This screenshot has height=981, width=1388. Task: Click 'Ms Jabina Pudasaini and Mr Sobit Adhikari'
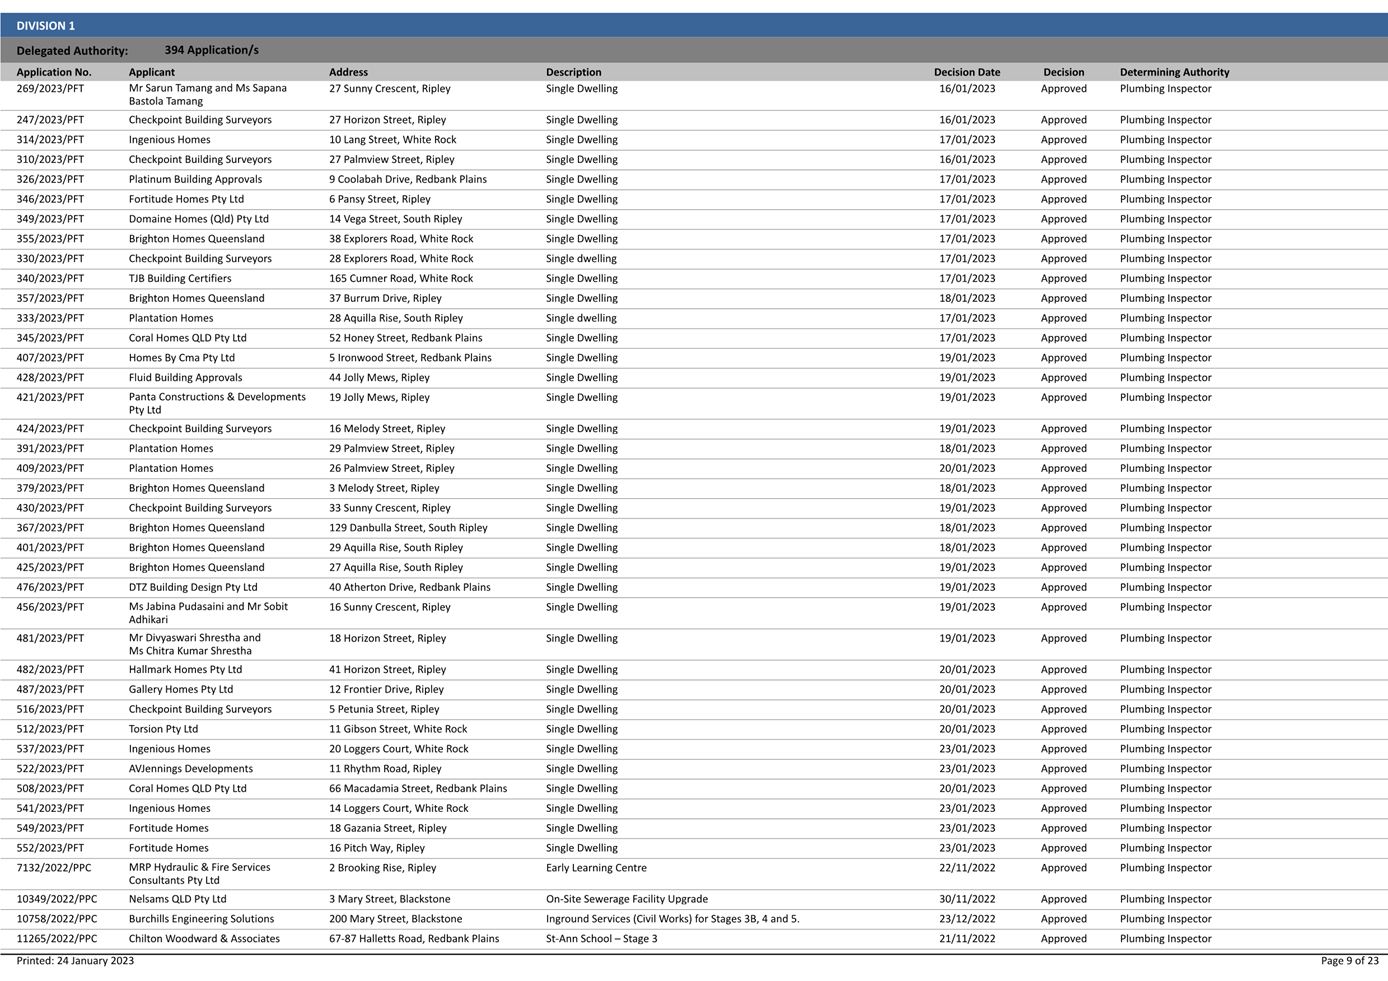[208, 613]
